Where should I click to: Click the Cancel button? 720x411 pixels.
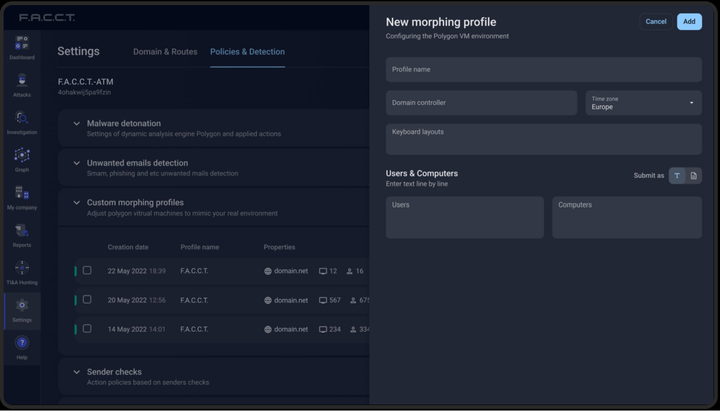click(x=656, y=21)
